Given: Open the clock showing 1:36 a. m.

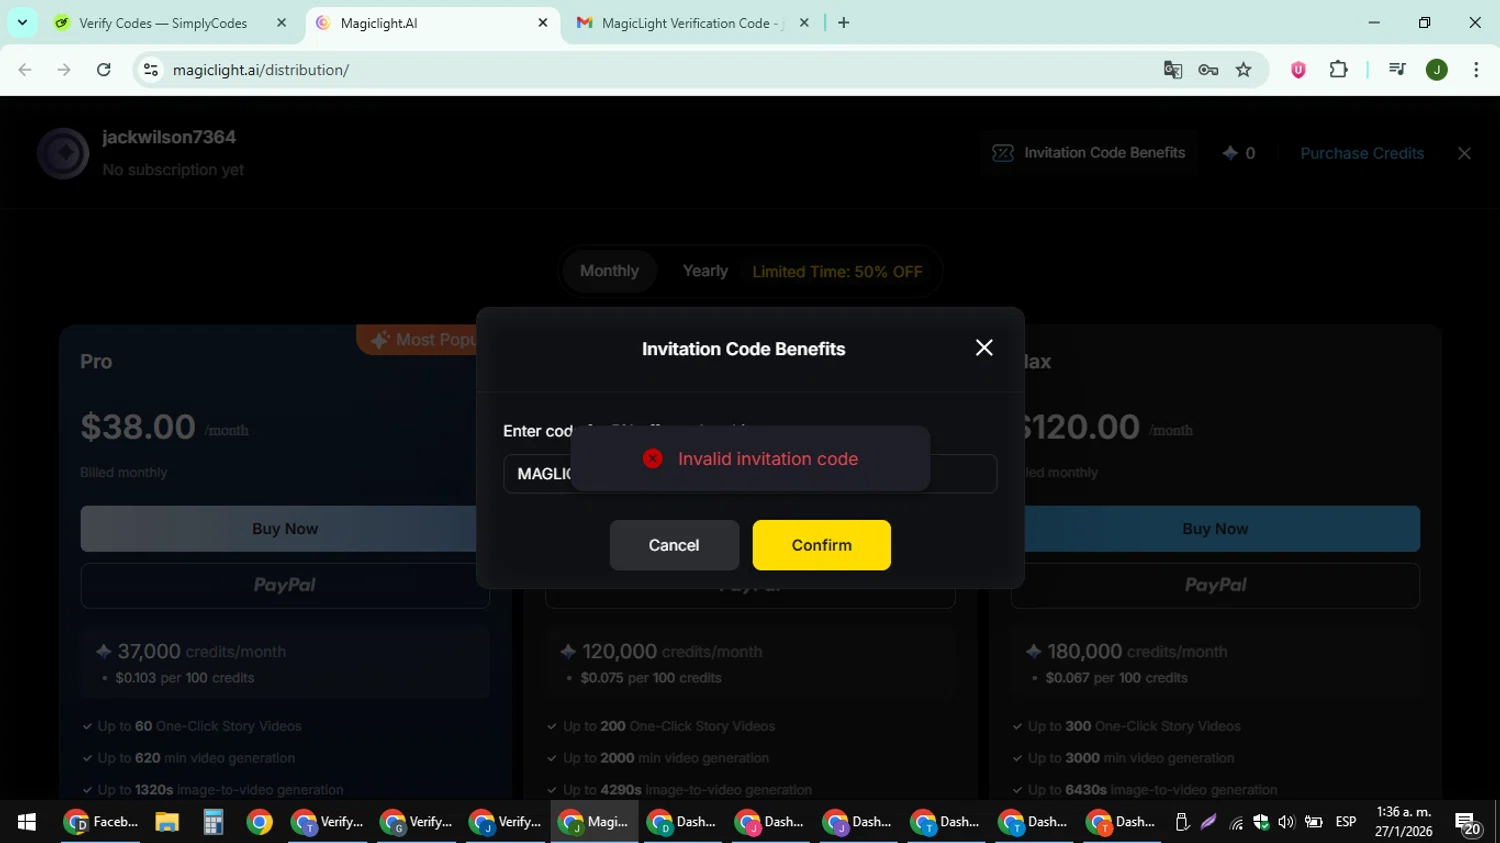Looking at the screenshot, I should [x=1404, y=812].
